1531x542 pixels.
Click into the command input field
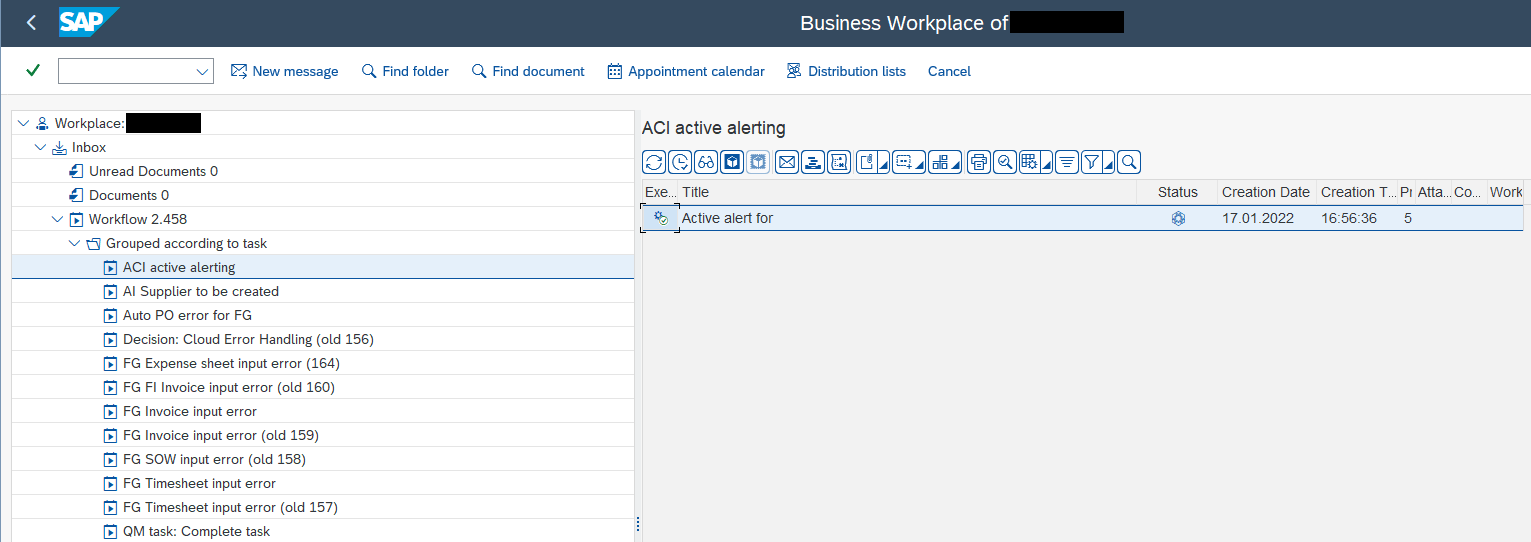pos(127,72)
